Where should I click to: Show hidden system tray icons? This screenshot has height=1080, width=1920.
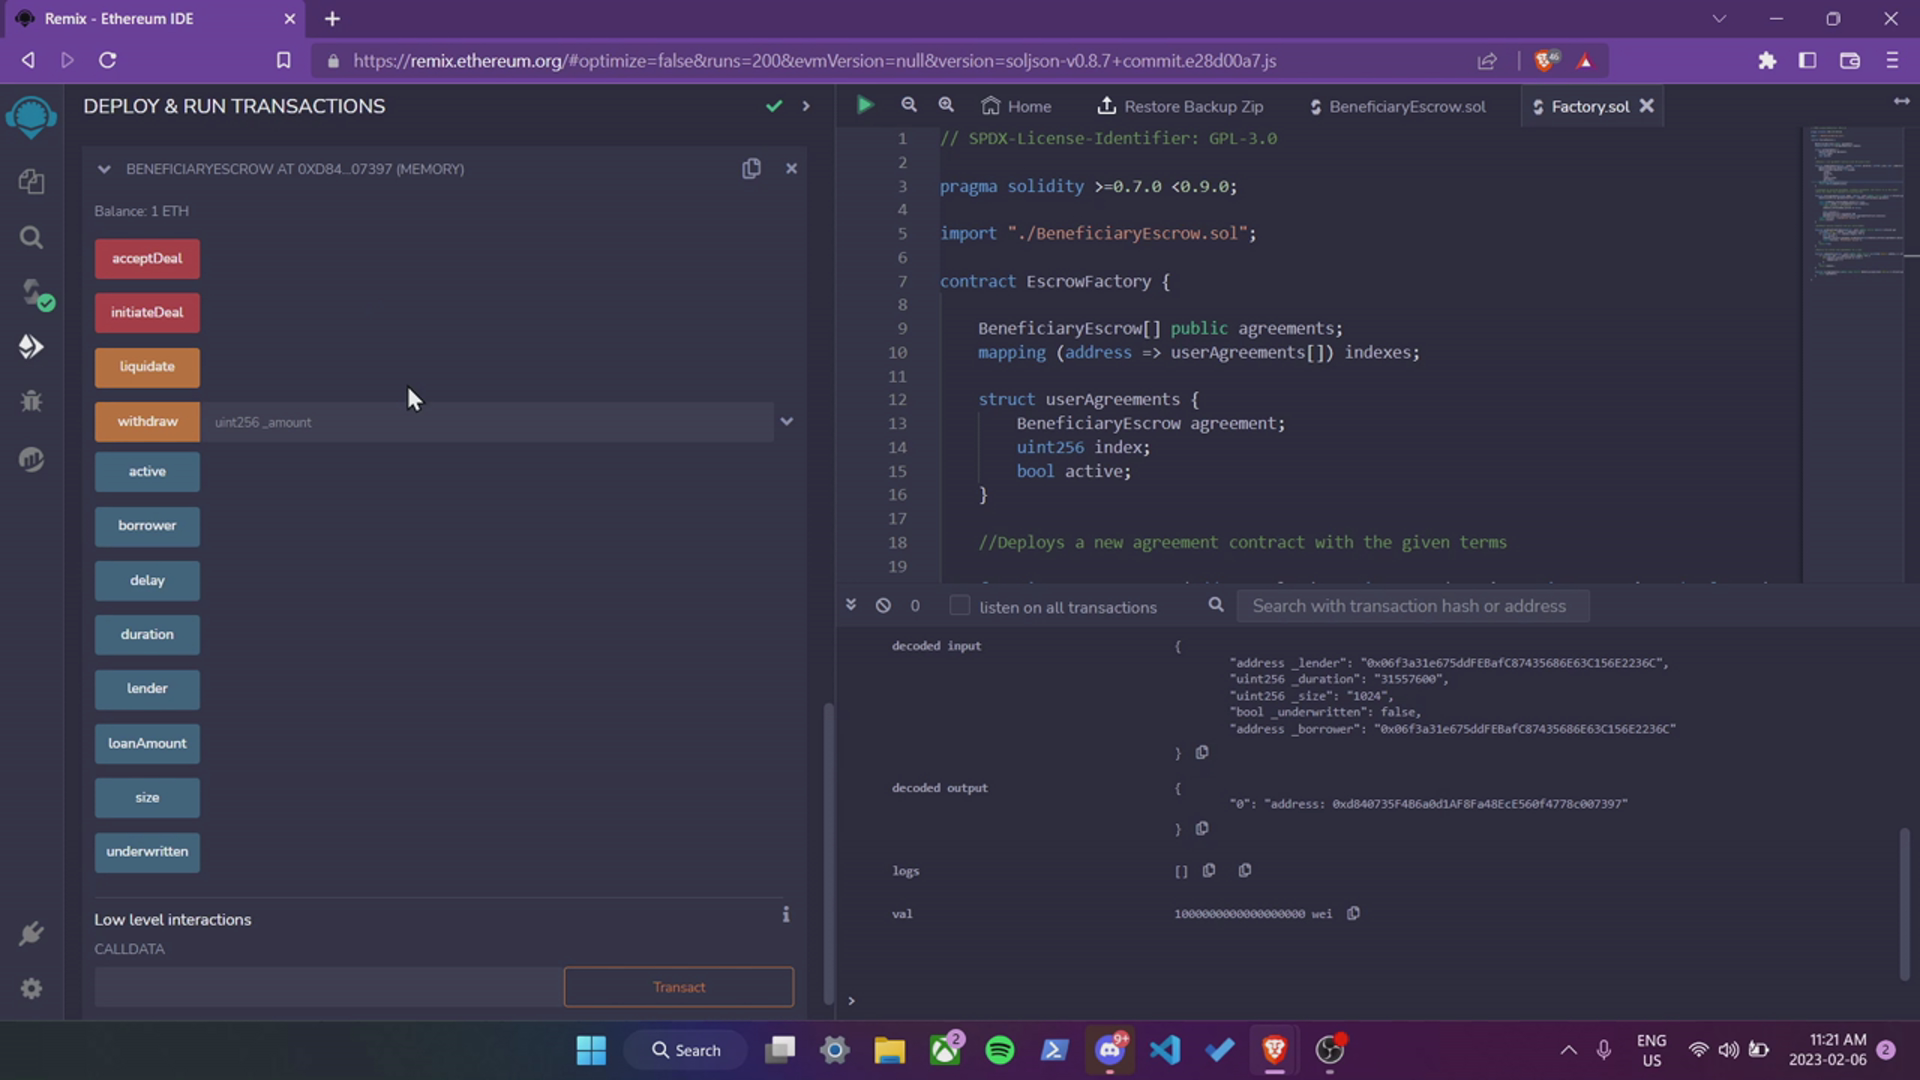coord(1568,1050)
